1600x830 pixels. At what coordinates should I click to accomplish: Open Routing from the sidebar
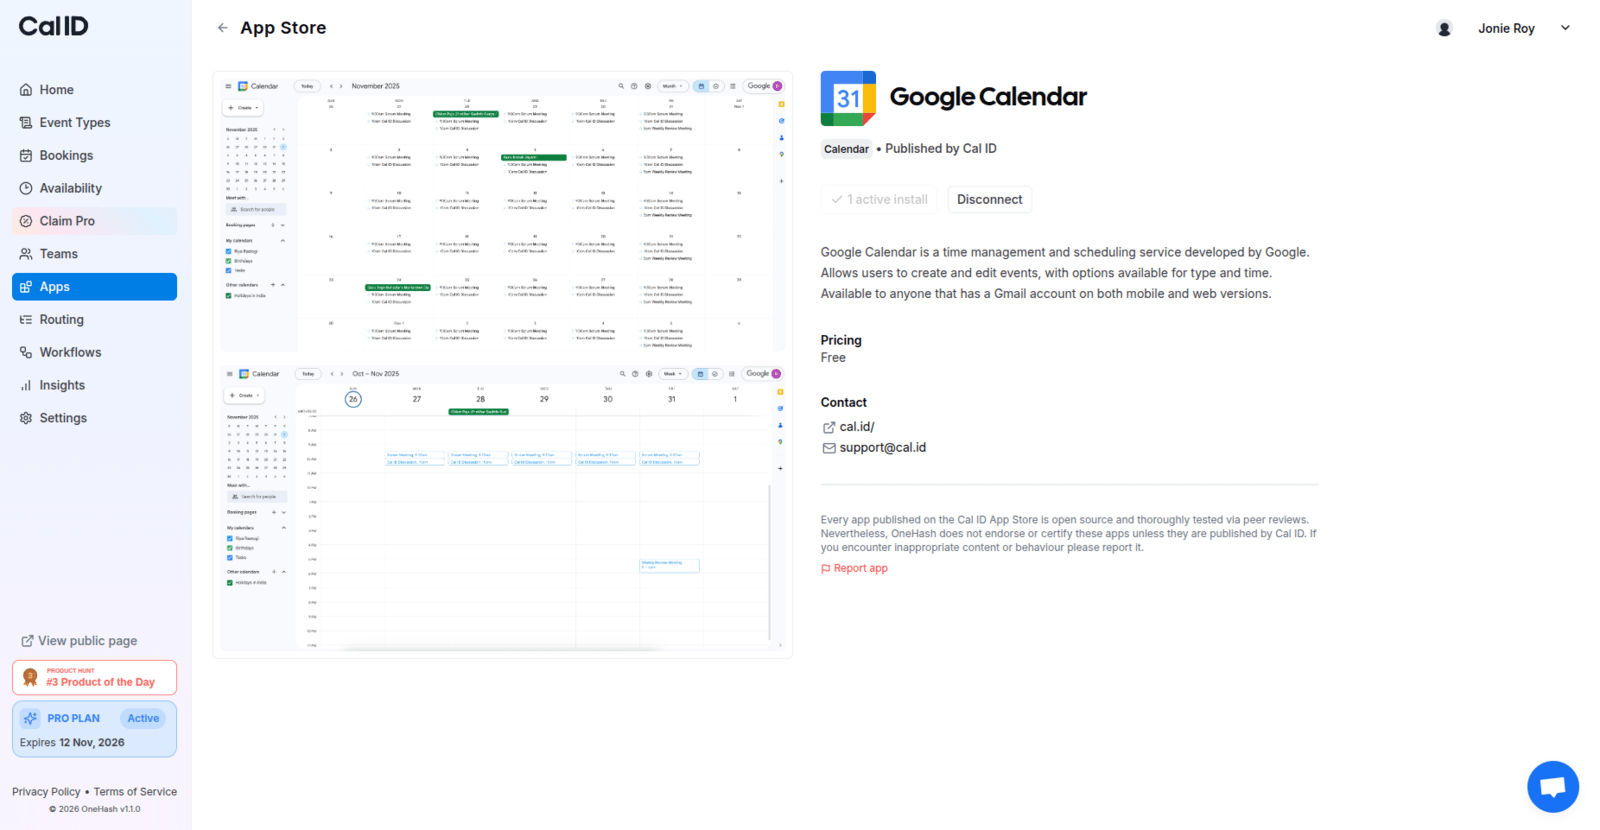[x=94, y=320]
